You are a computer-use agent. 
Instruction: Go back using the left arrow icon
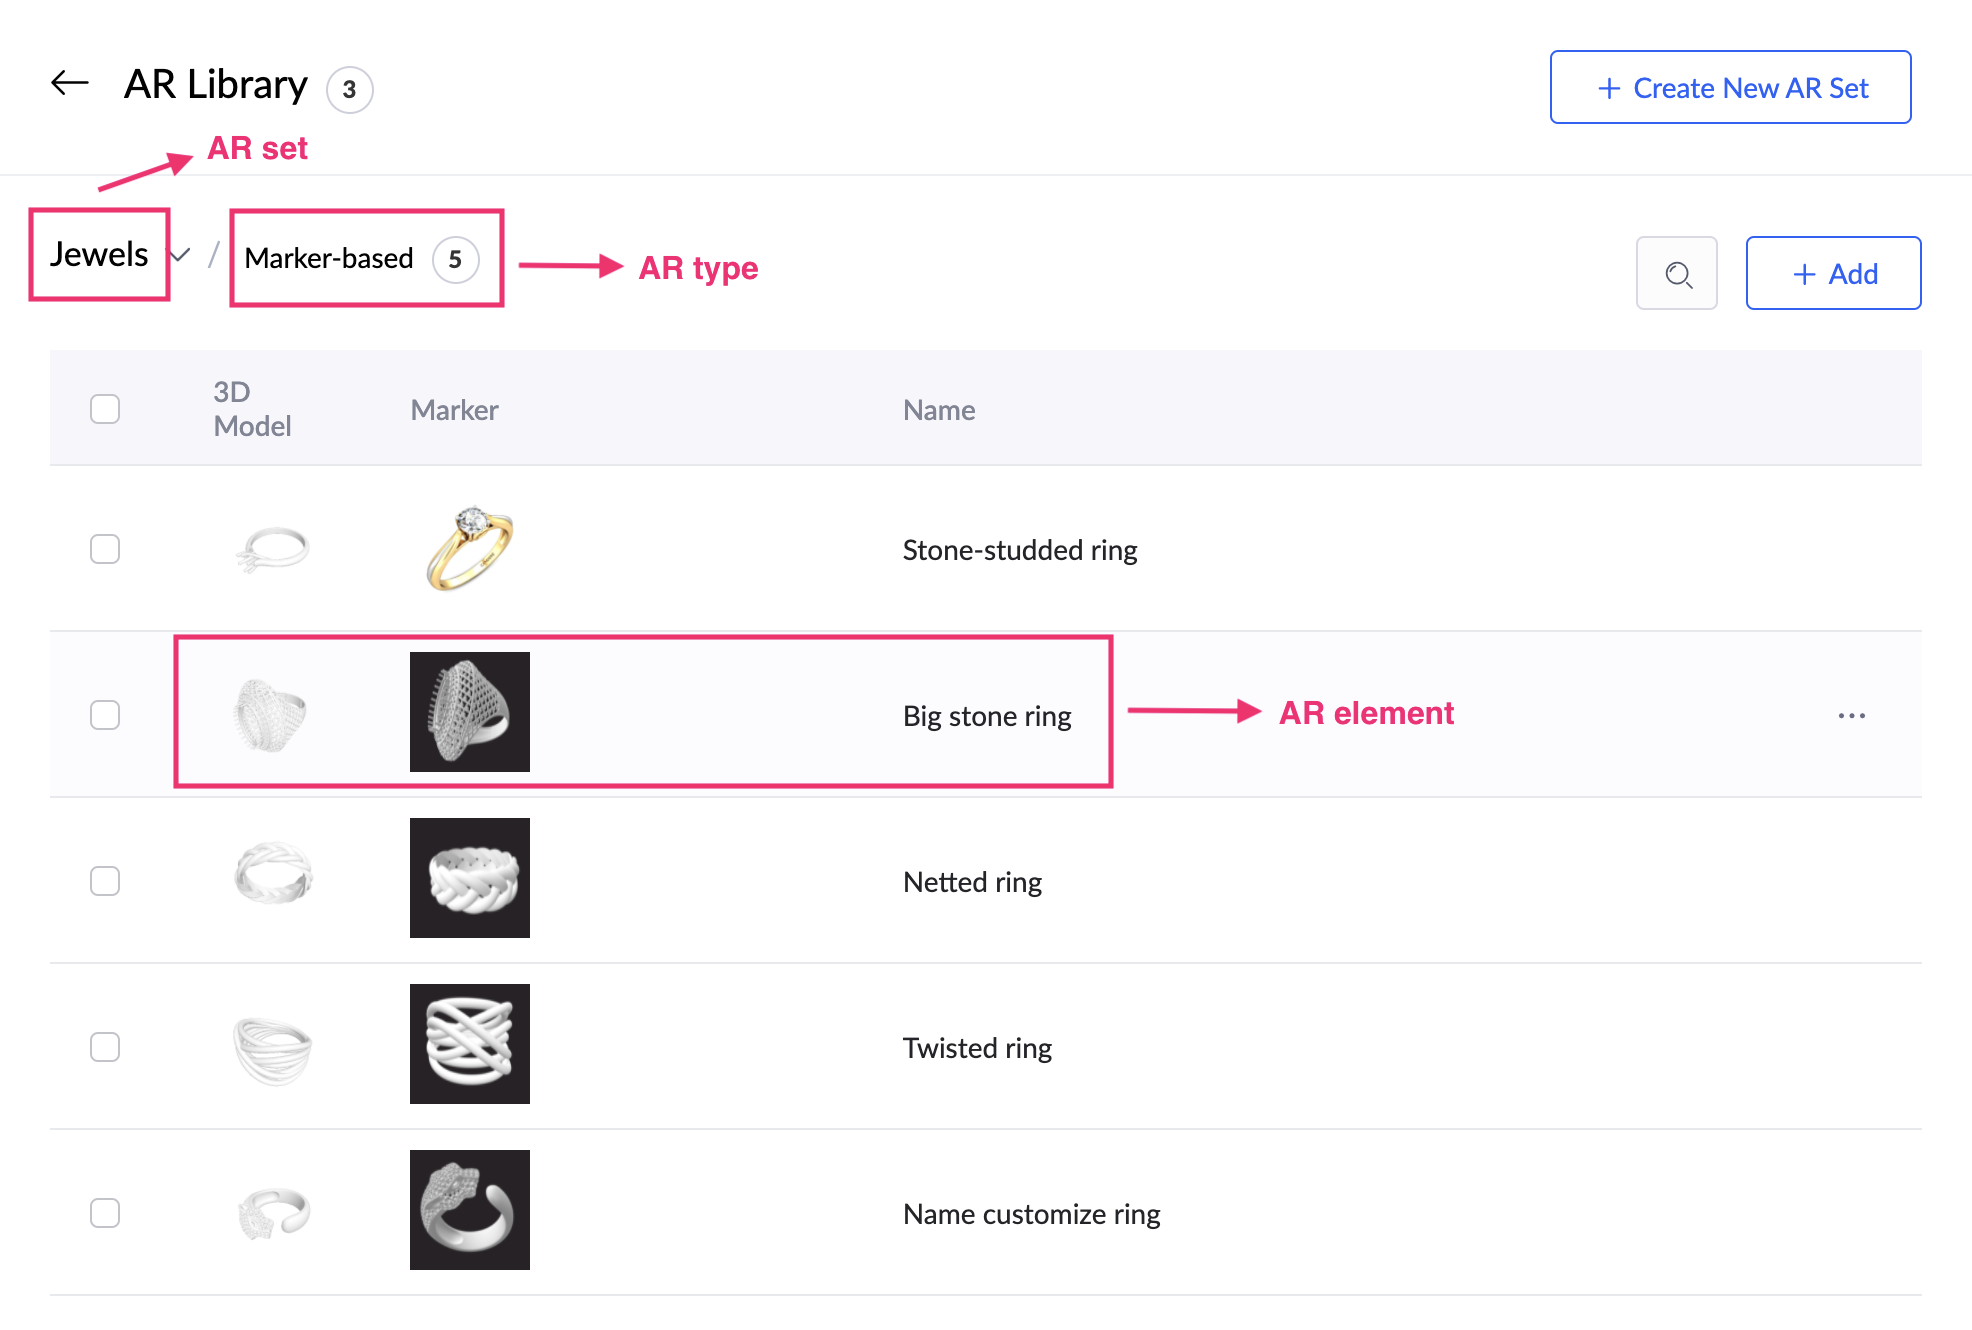click(x=70, y=83)
